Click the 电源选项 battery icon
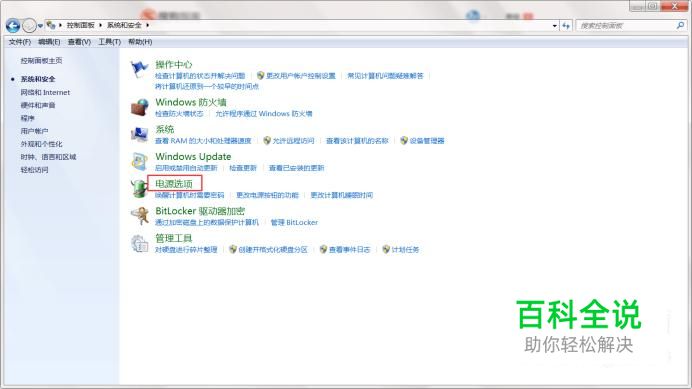 click(x=139, y=189)
